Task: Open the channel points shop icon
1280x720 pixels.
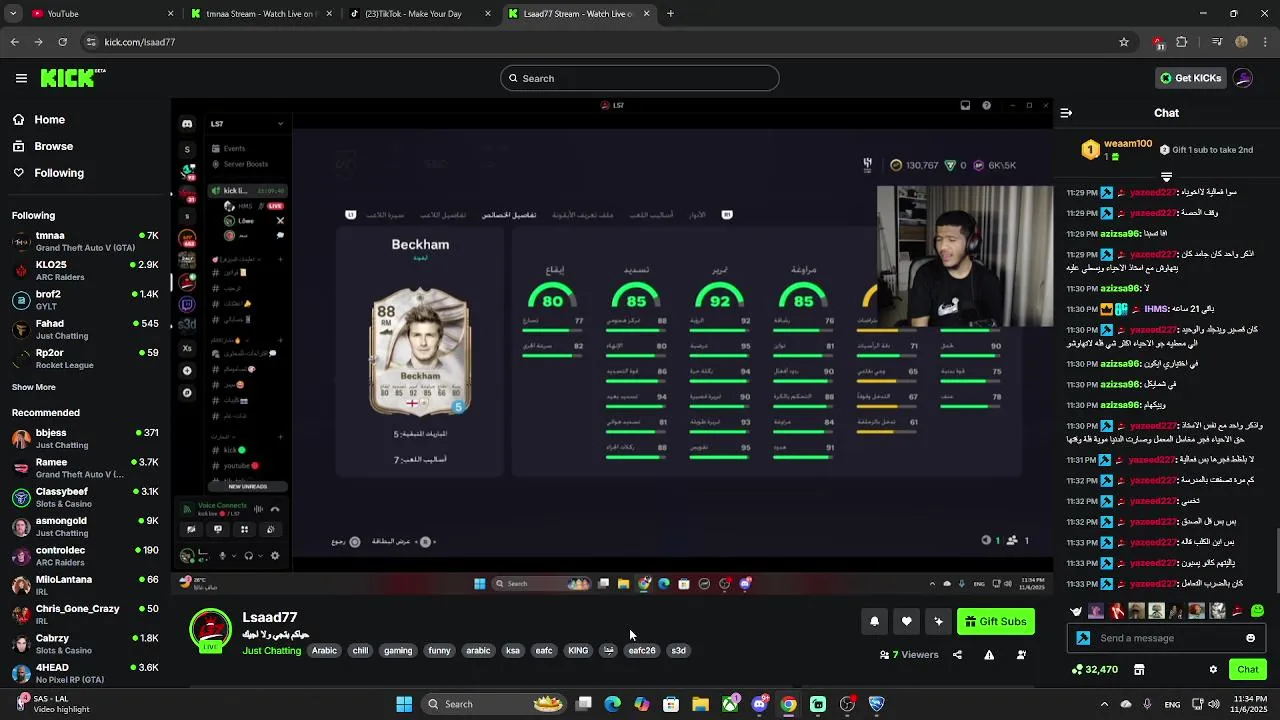Action: click(x=1138, y=669)
